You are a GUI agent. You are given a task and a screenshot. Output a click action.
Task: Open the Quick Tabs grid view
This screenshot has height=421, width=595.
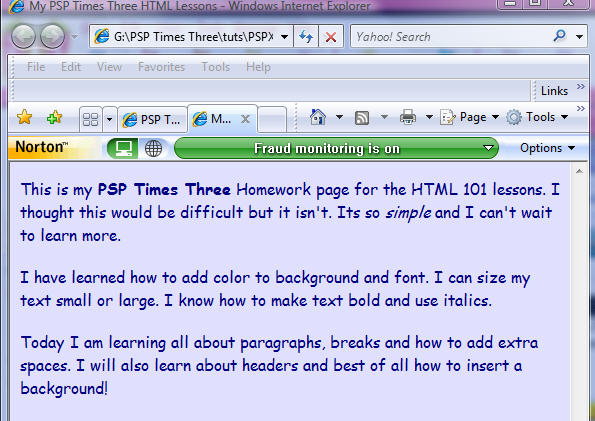click(90, 119)
